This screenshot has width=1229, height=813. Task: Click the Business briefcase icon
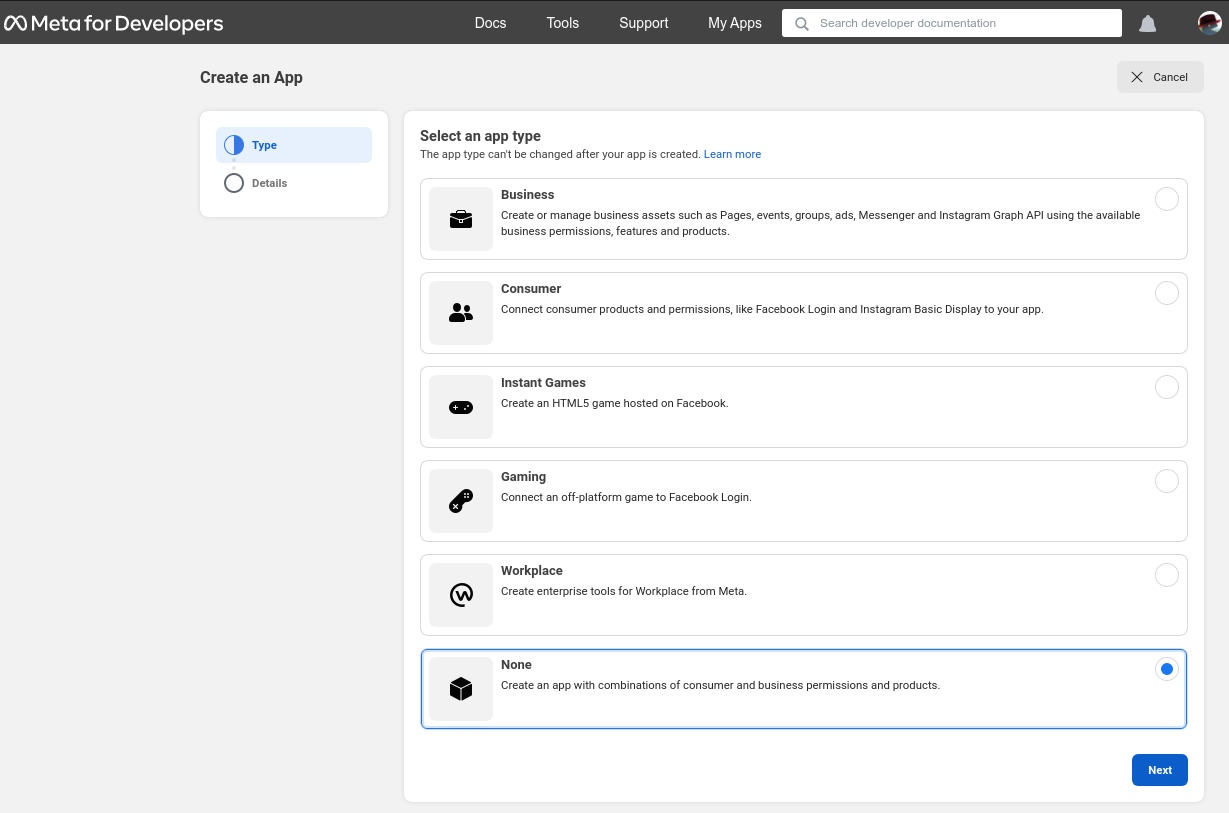(461, 219)
